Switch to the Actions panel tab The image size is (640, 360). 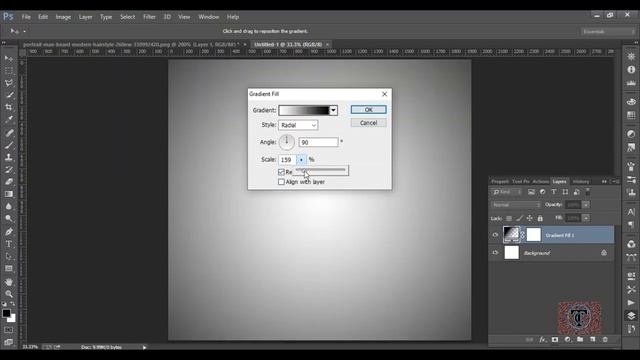(x=540, y=181)
